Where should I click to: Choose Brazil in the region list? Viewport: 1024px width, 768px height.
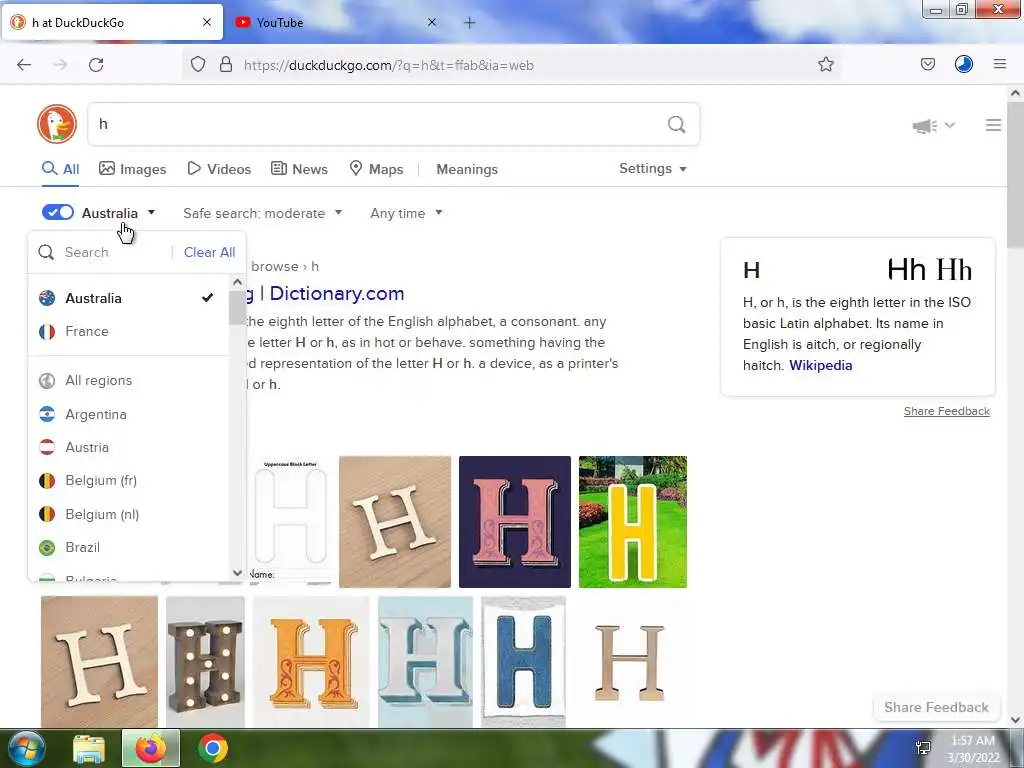tap(128, 547)
